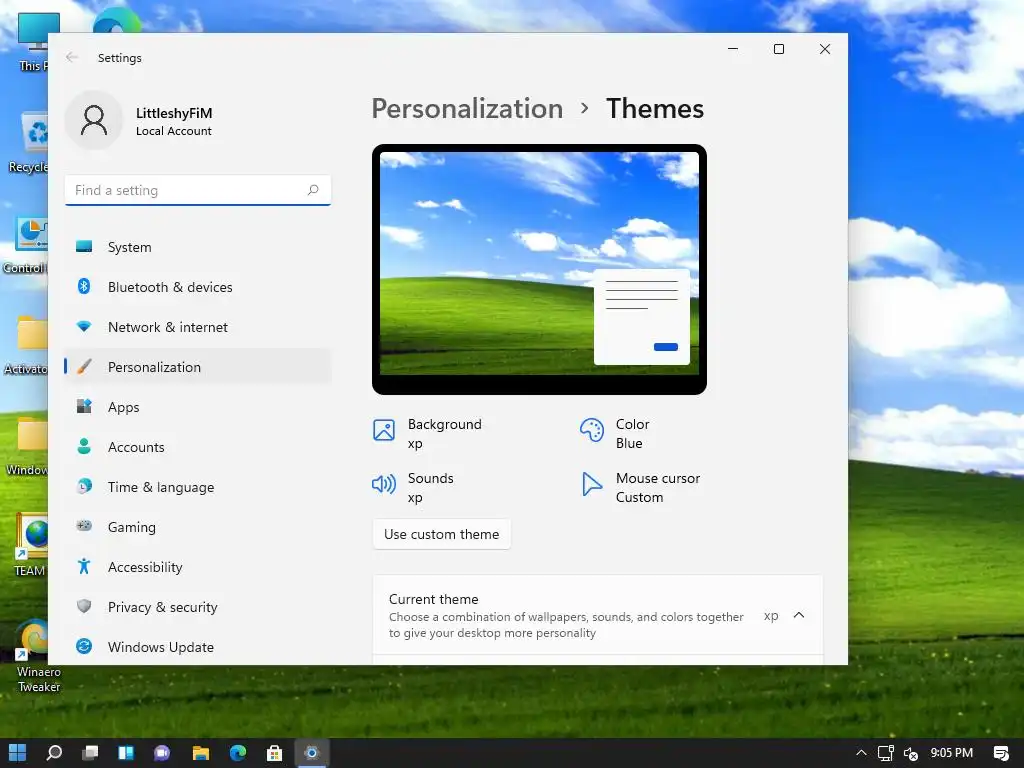Click the Sounds speaker icon

384,484
